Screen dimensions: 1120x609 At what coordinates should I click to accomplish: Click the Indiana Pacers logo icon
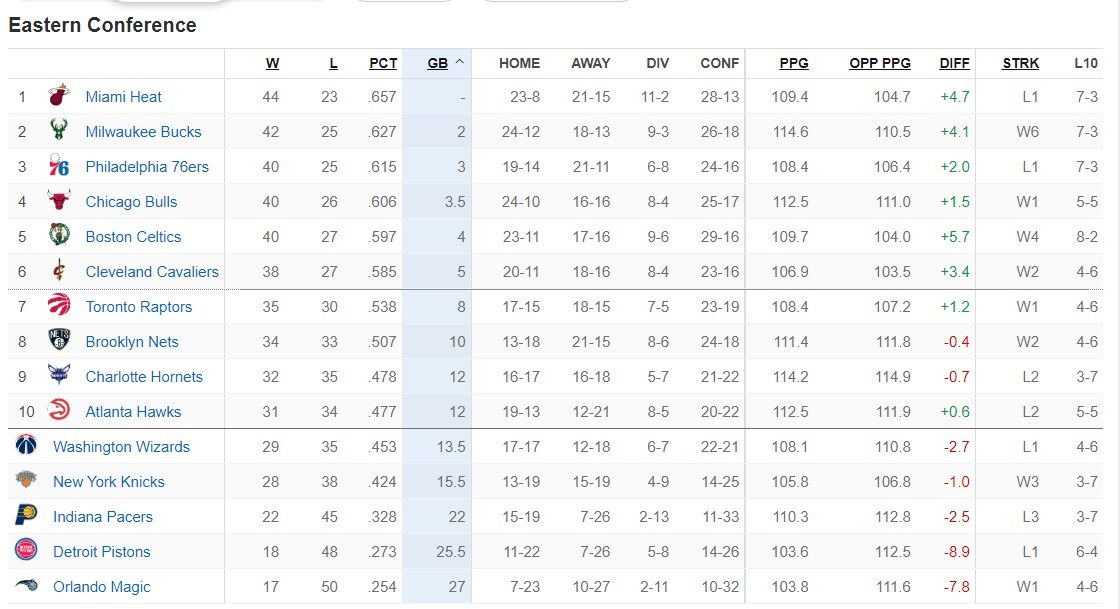pyautogui.click(x=26, y=516)
